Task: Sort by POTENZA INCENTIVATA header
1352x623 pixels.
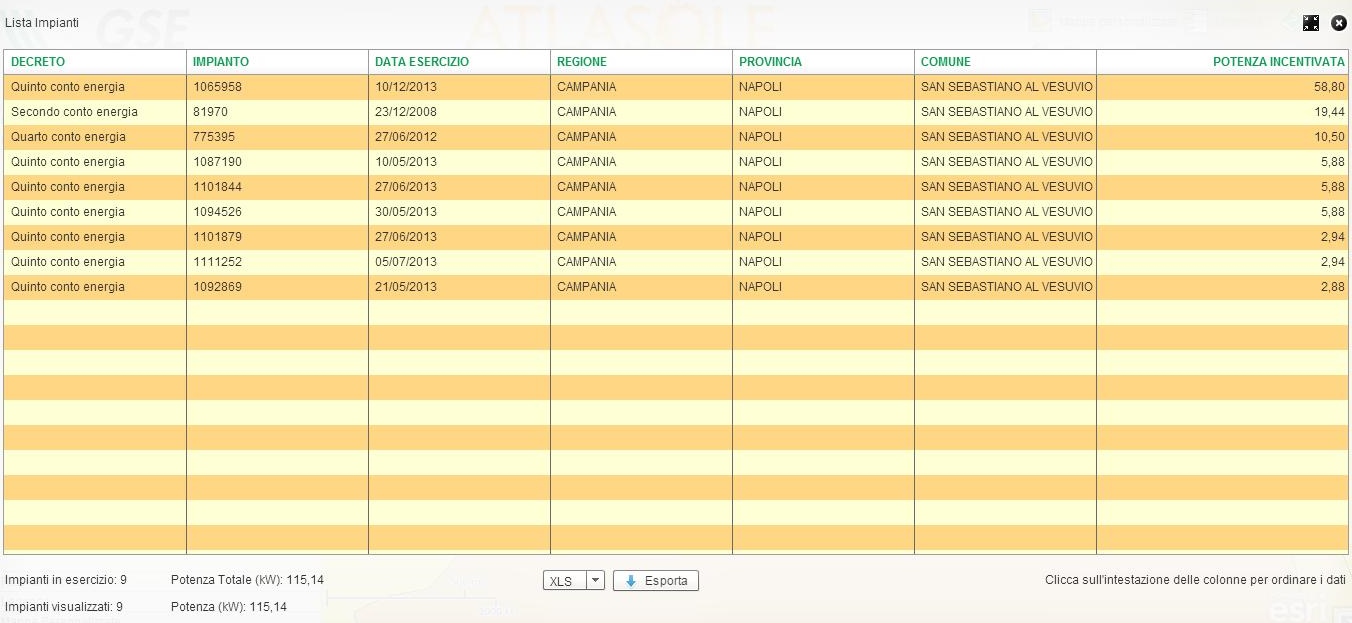Action: (1278, 62)
